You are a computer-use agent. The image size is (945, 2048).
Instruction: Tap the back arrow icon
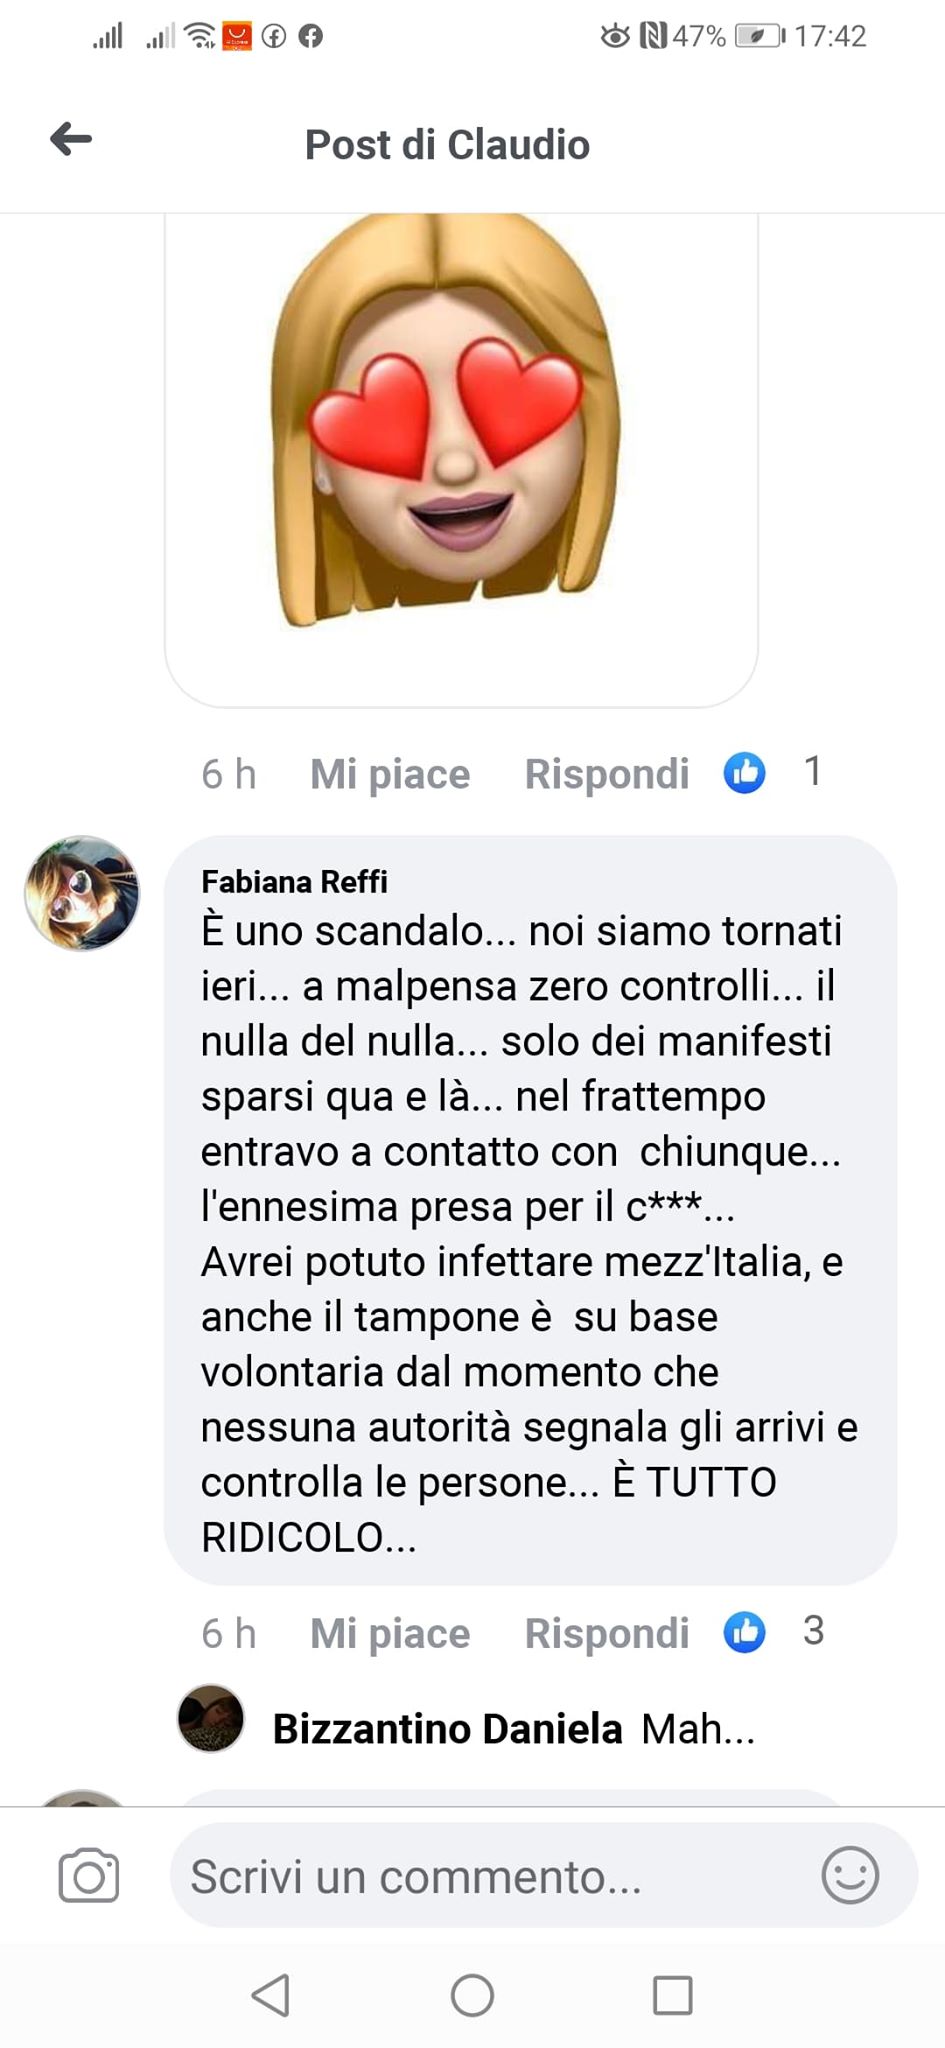[71, 139]
